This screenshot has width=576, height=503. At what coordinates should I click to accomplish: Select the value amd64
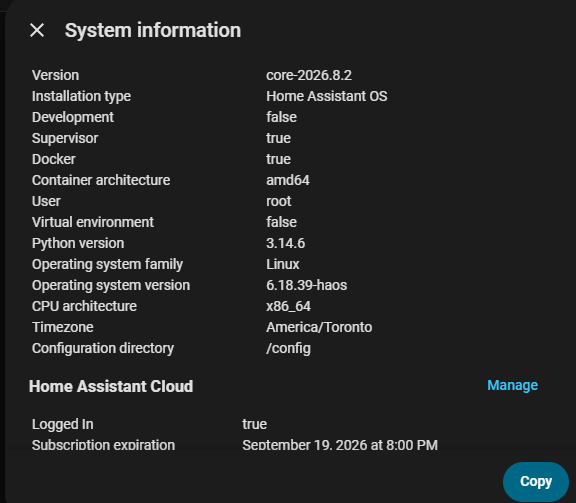tap(288, 180)
